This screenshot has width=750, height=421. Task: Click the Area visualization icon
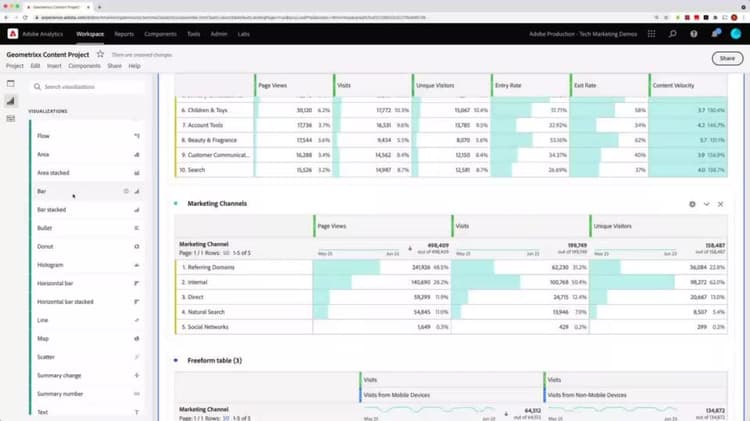coord(137,155)
